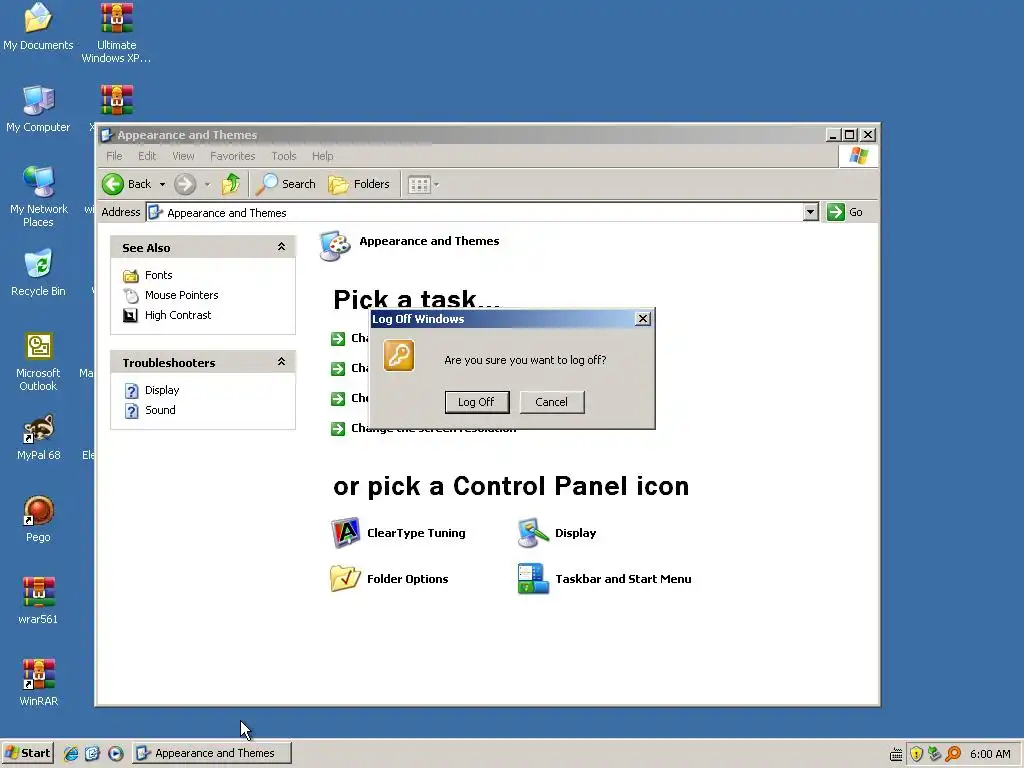Click the Display troubleshooter question-mark icon
The image size is (1024, 768).
132,391
